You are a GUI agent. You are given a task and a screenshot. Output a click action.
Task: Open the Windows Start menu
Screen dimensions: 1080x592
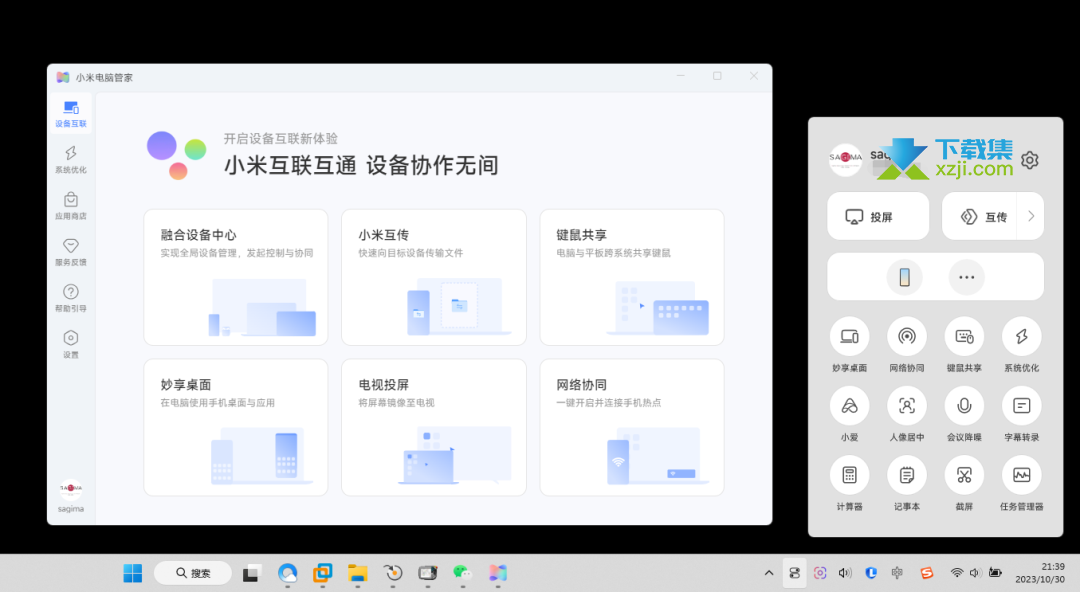tap(132, 573)
